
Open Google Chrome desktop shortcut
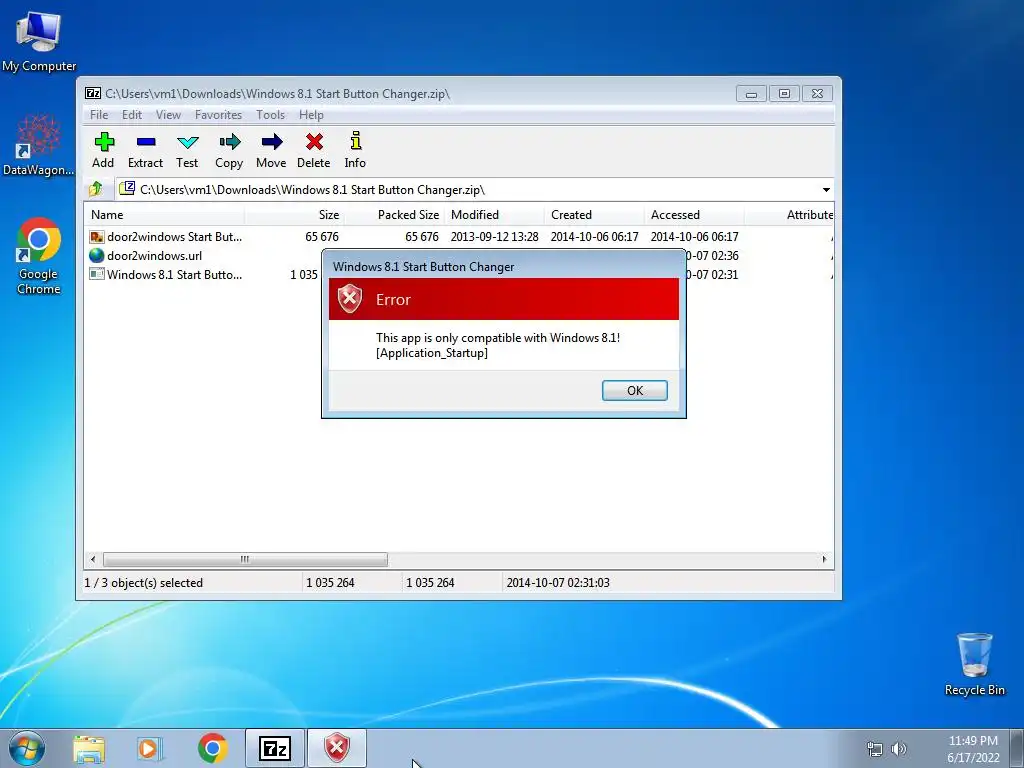39,255
